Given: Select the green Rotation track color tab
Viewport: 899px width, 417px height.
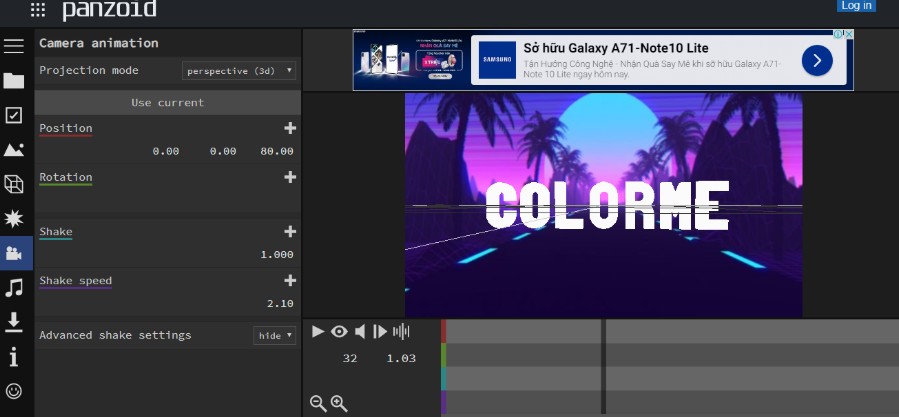Looking at the screenshot, I should (x=443, y=355).
